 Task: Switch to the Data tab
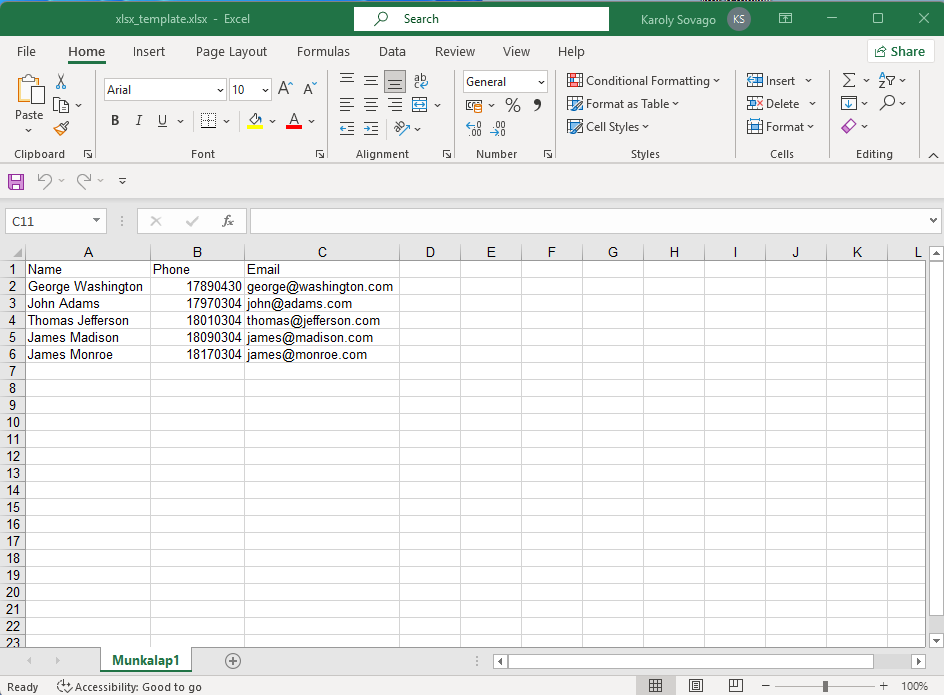[393, 52]
